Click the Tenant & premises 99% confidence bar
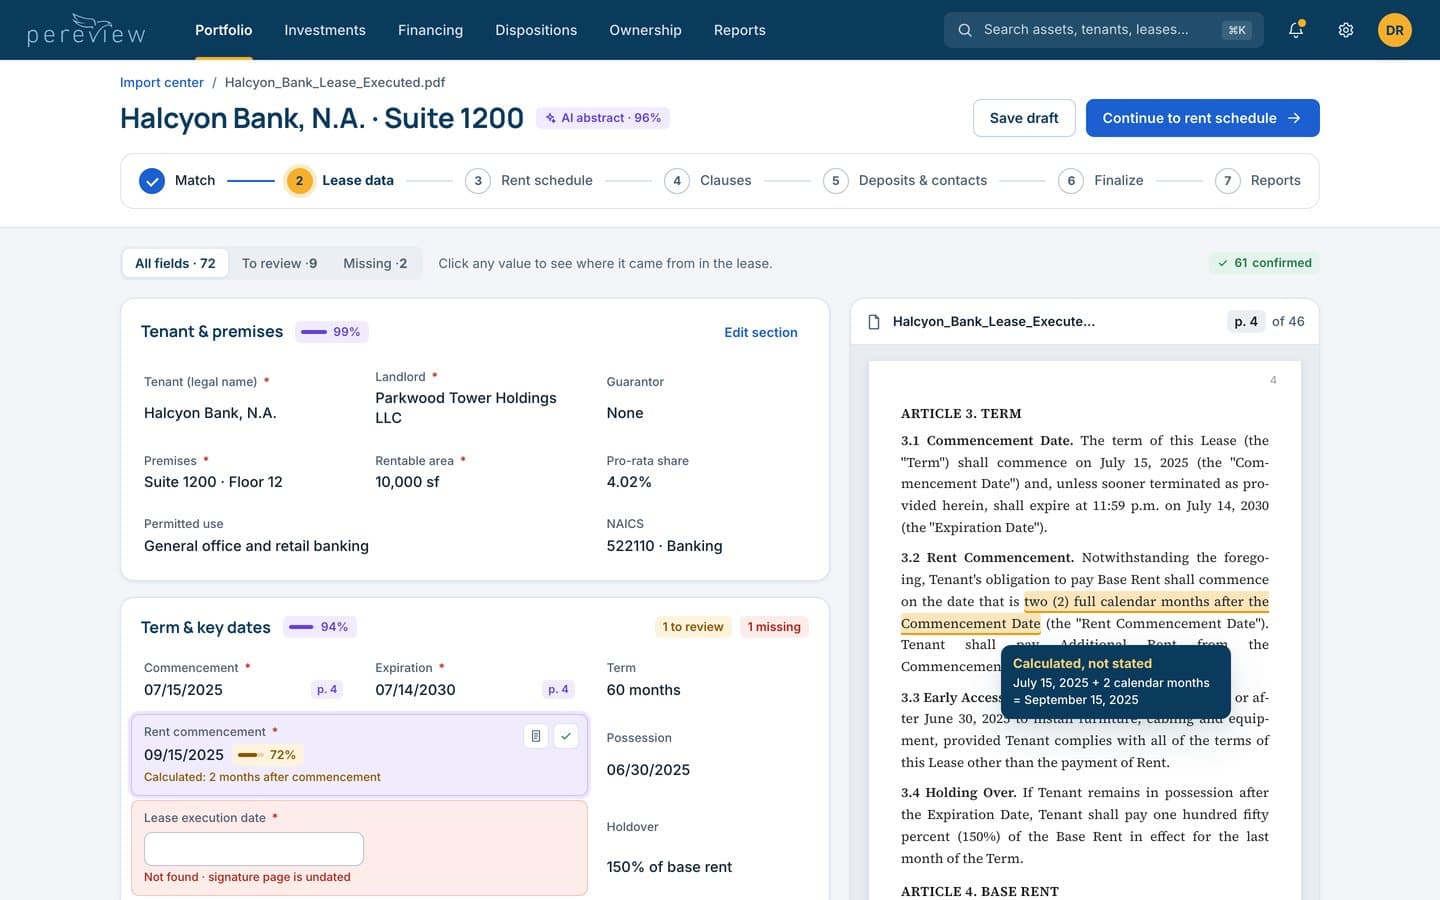1440x900 pixels. 331,332
